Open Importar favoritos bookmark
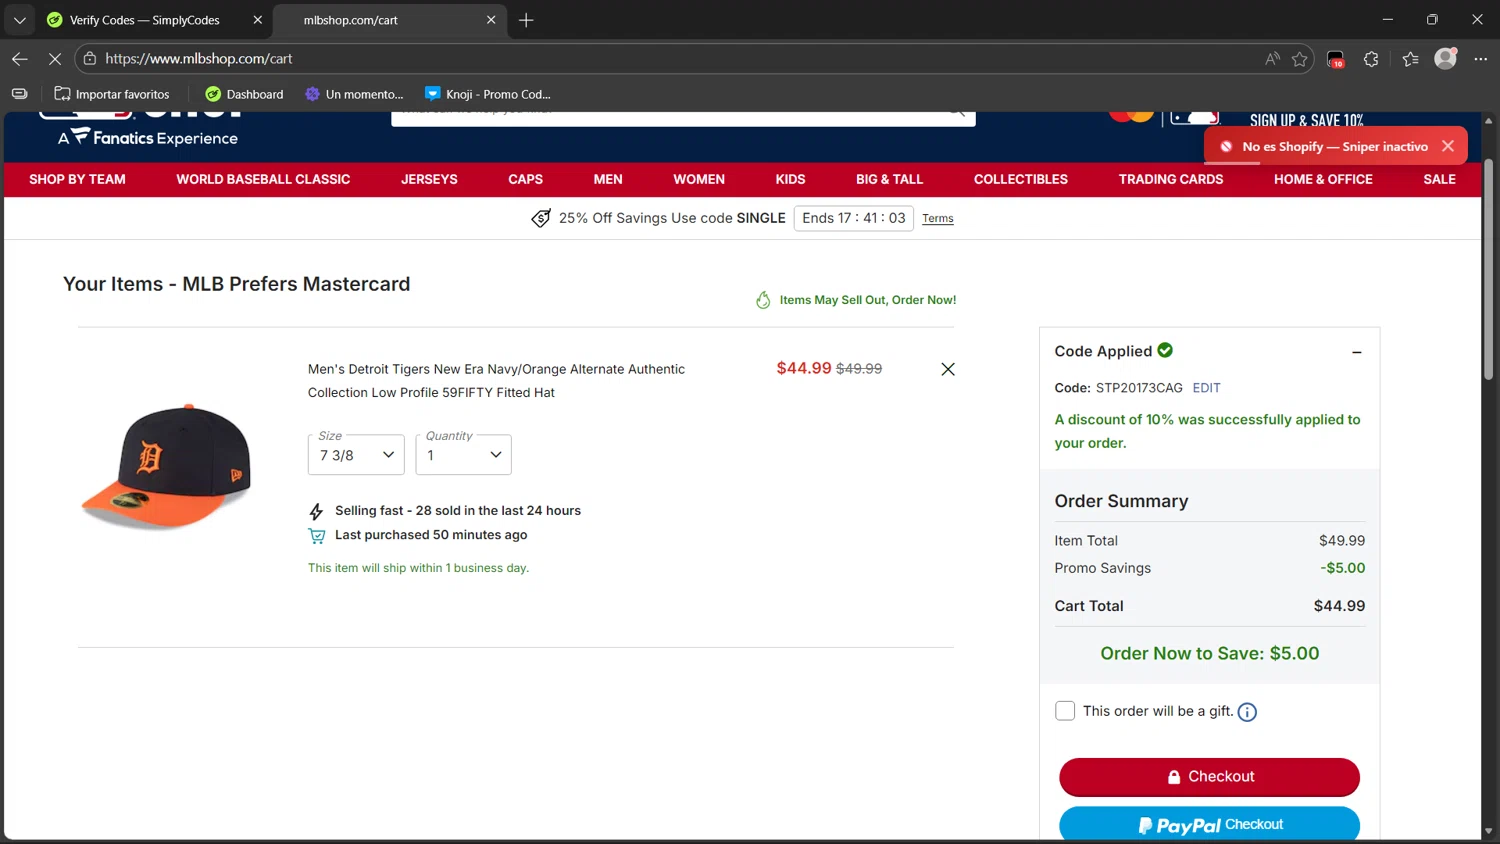Viewport: 1500px width, 844px height. tap(112, 94)
